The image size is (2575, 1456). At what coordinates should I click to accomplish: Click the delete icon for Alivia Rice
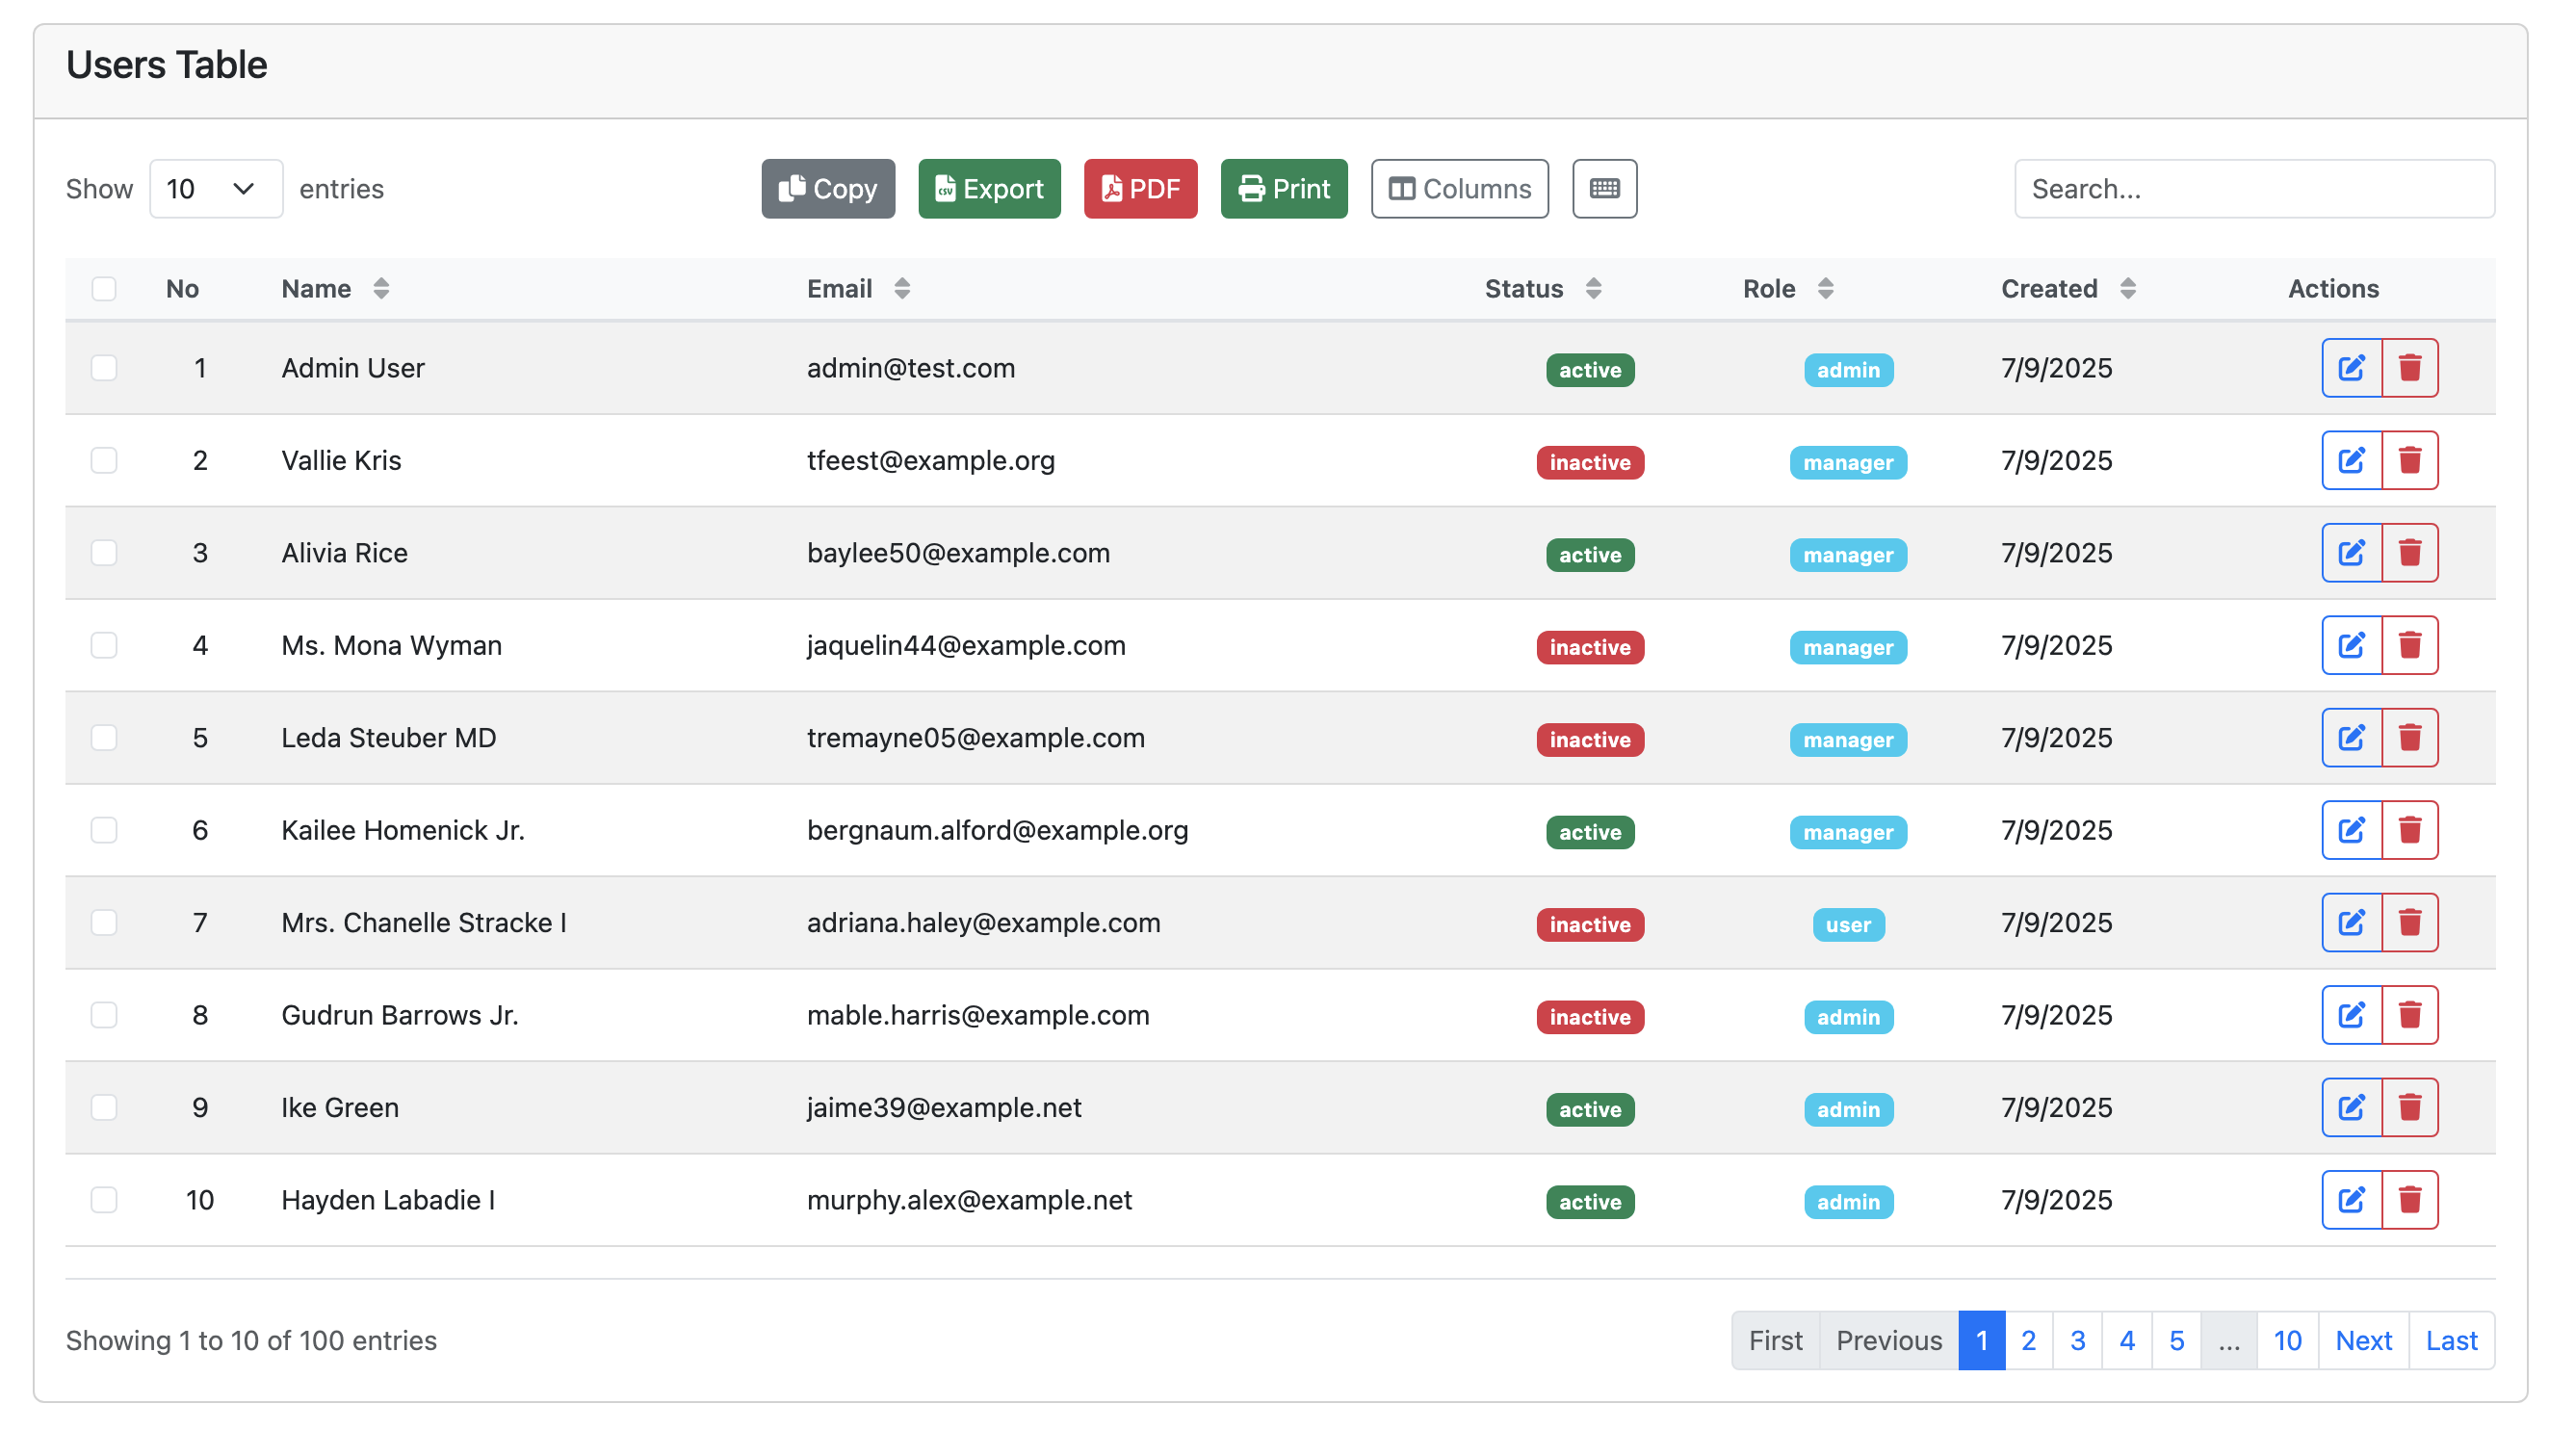2411,552
